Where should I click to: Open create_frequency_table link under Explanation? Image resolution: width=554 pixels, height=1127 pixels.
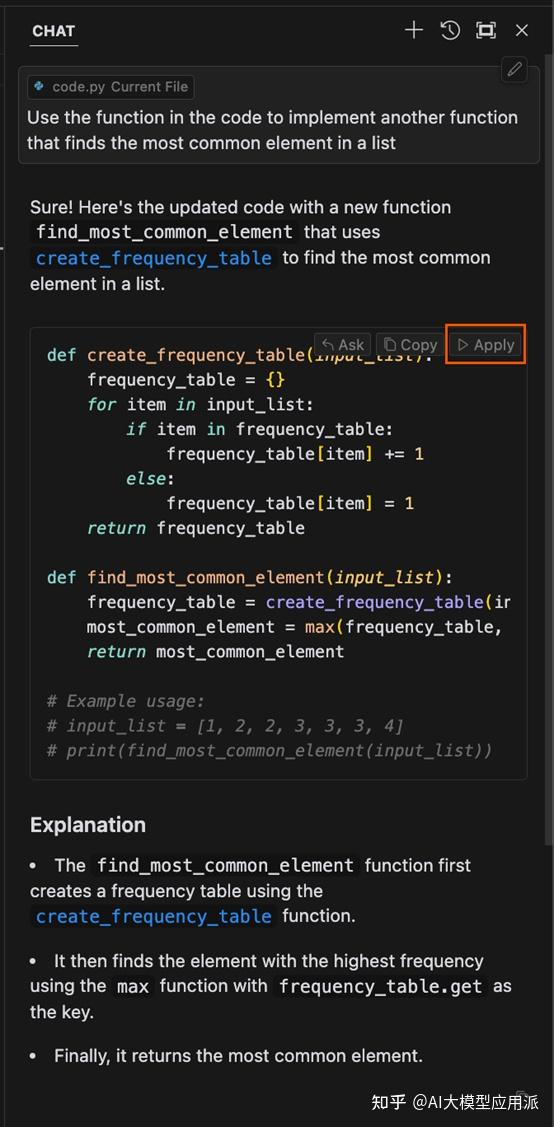pyautogui.click(x=154, y=916)
